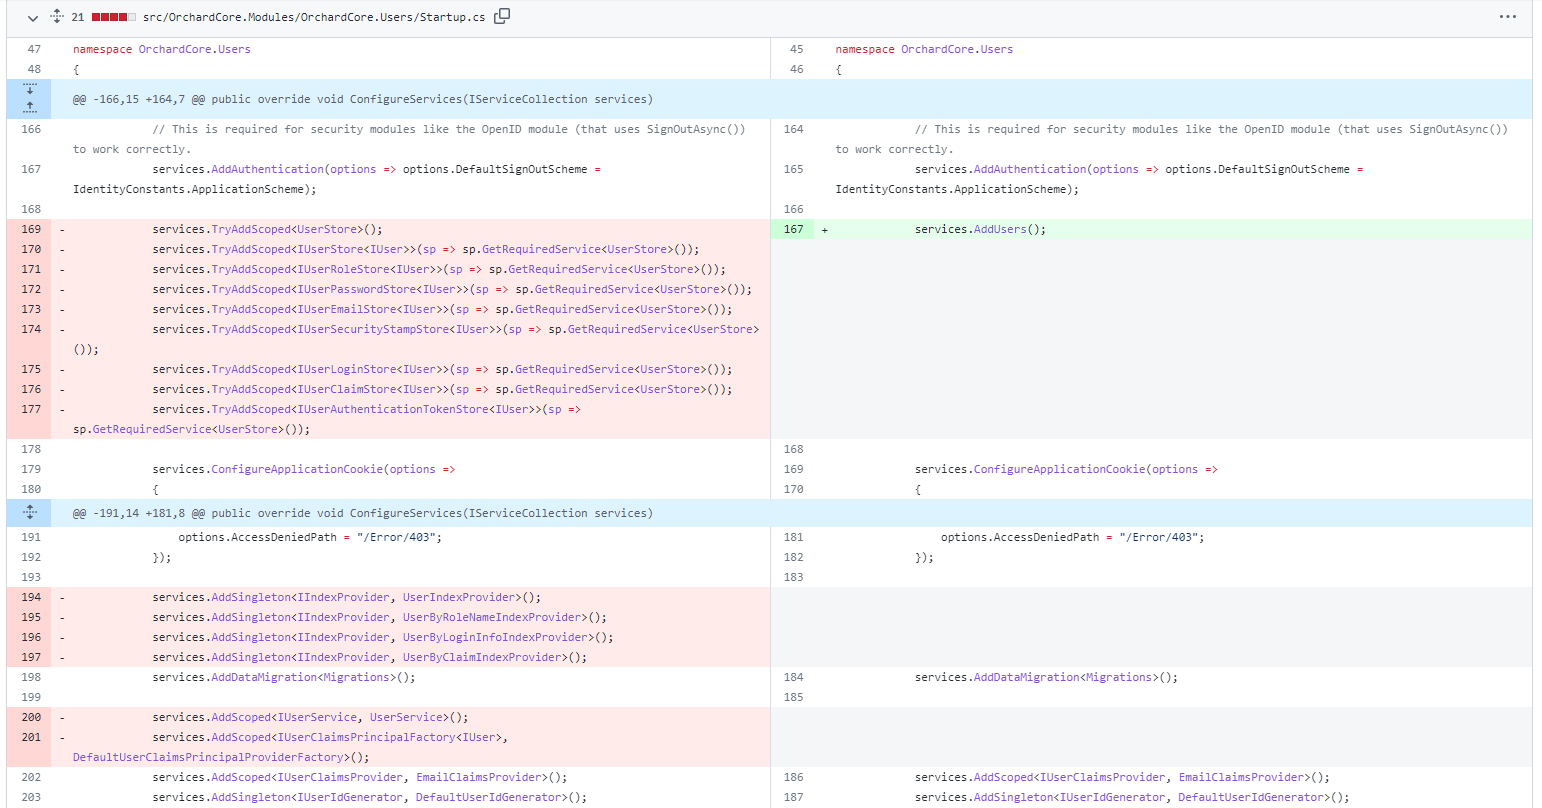Screen dimensions: 1542x808
Task: Click removed IUserClaimsPrincipalFactory<IUser> line
Action: coord(291,747)
